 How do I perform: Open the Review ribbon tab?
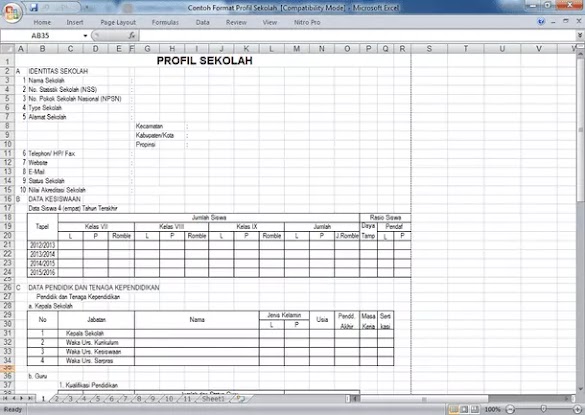(236, 22)
